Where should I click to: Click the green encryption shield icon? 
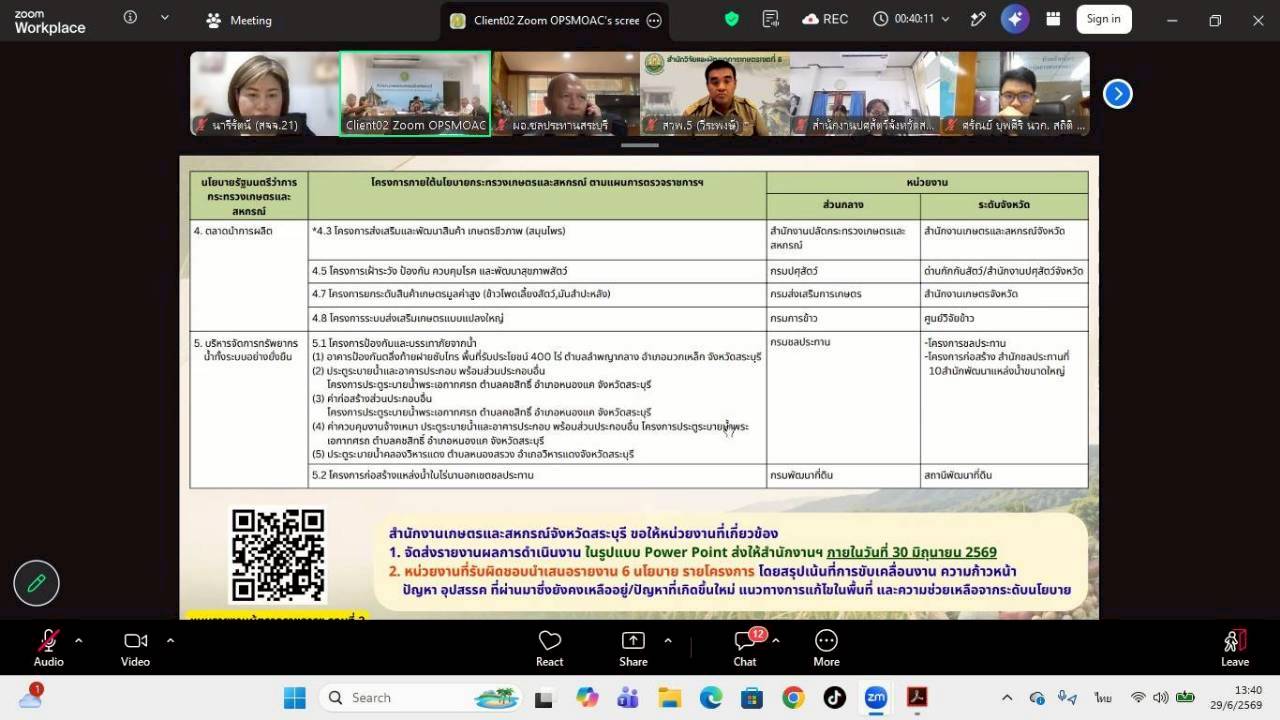[732, 19]
